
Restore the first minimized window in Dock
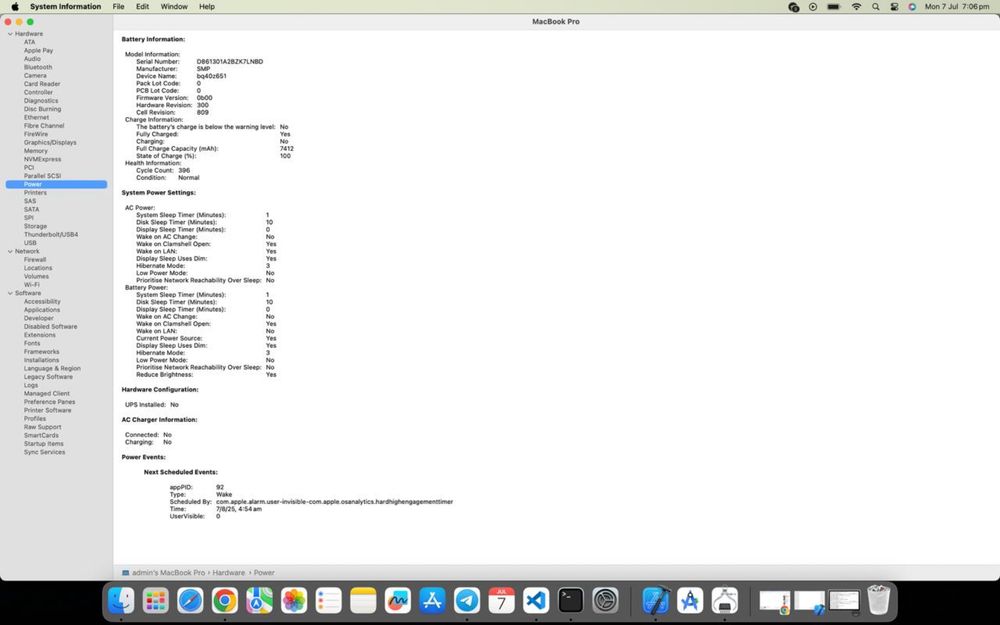[774, 601]
